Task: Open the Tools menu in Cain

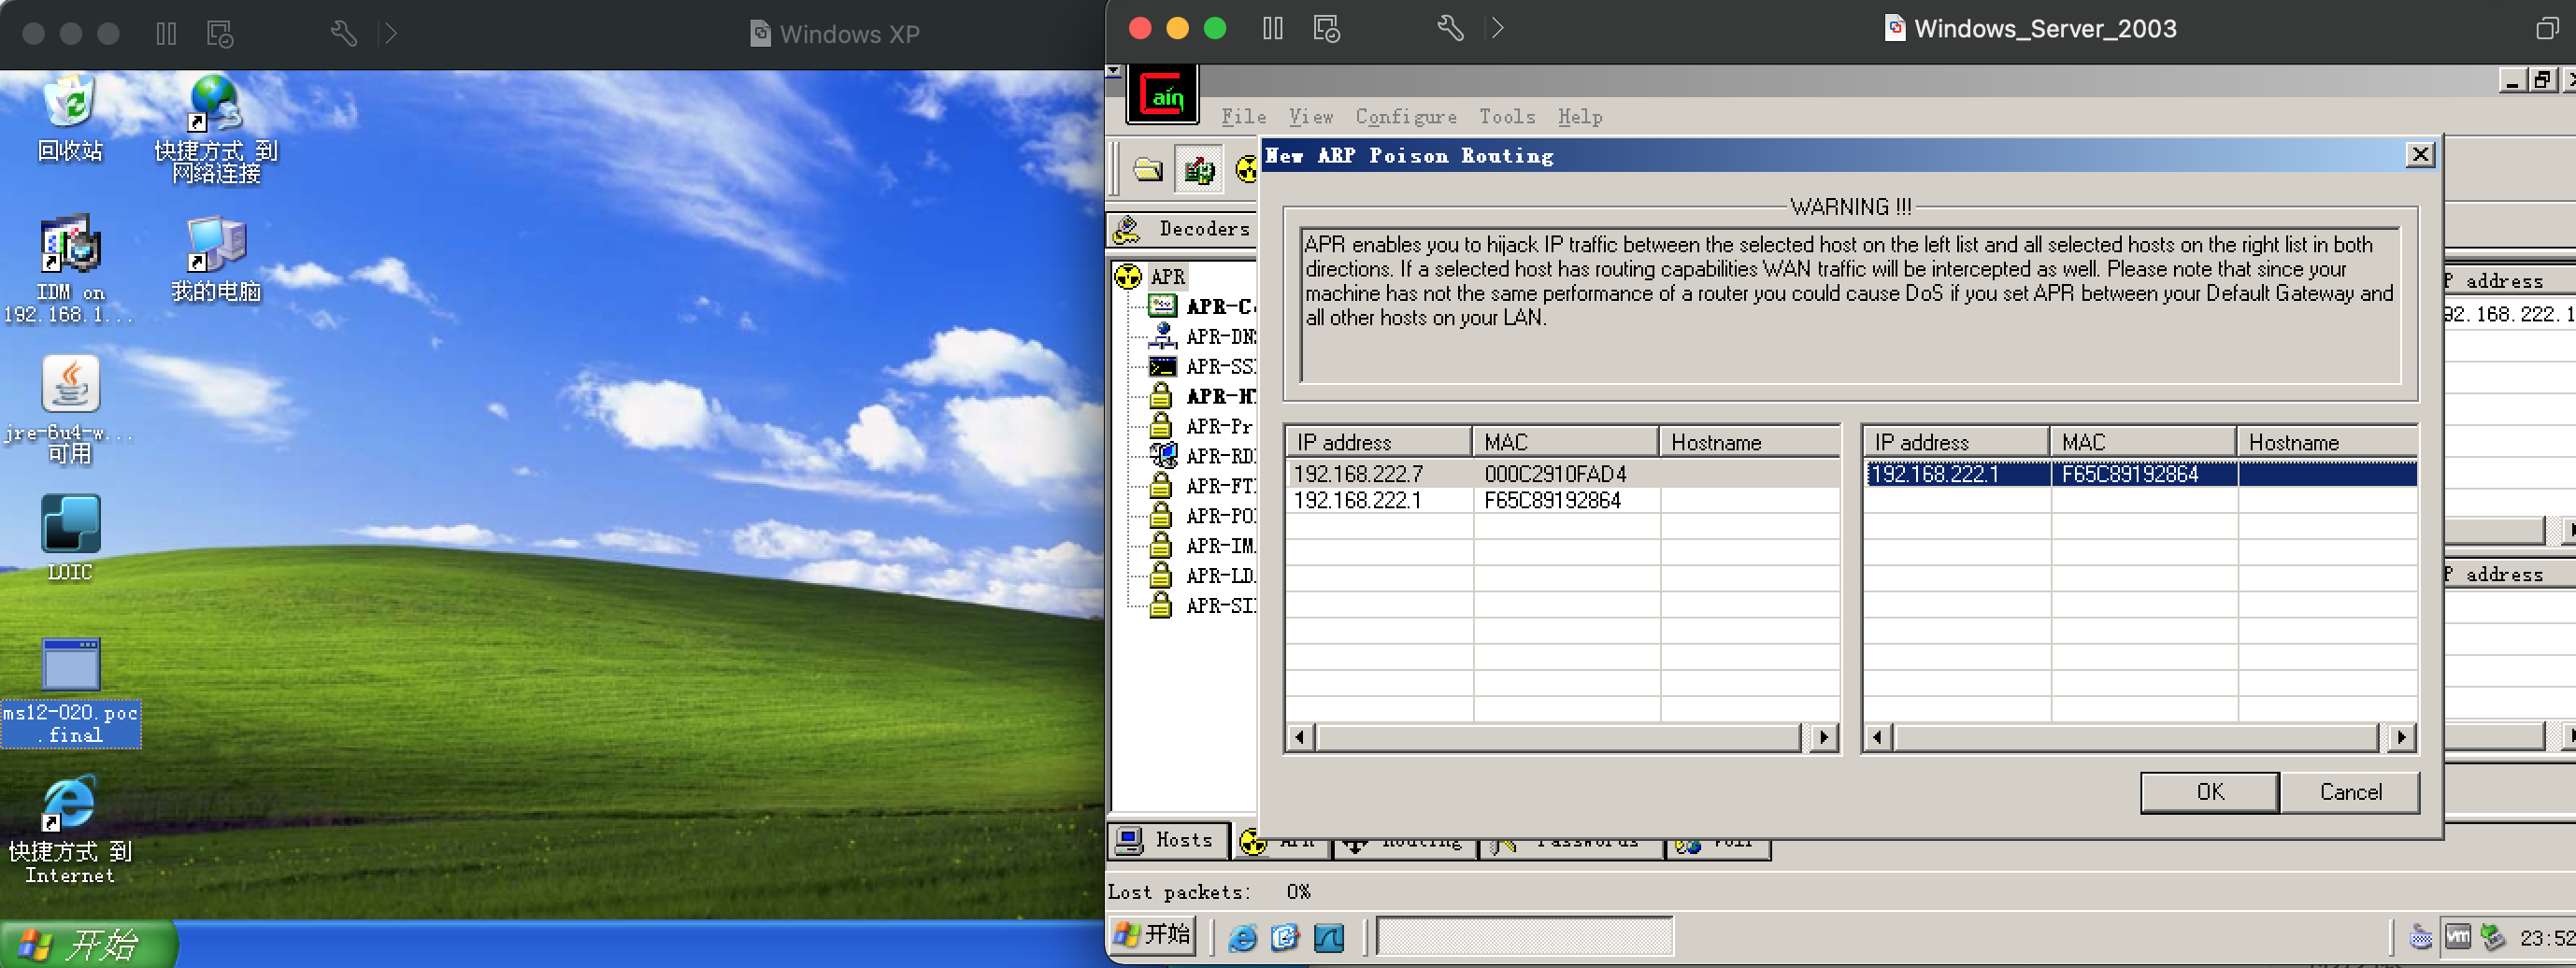Action: (x=1507, y=117)
